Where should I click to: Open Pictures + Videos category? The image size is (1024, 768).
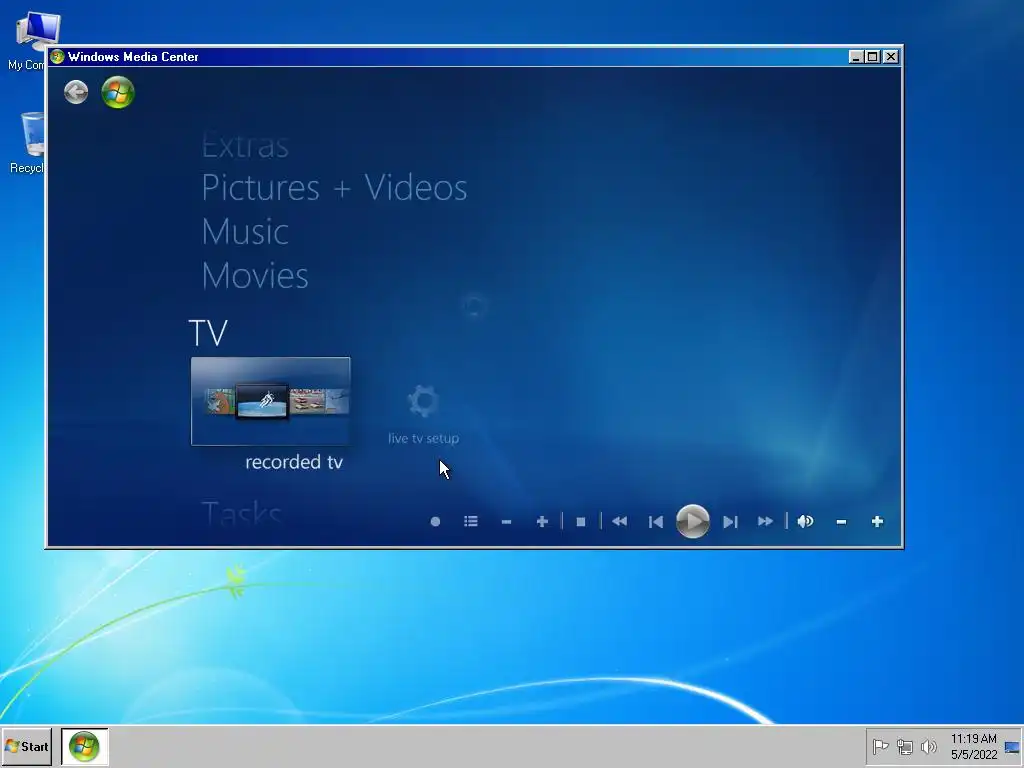click(x=334, y=188)
